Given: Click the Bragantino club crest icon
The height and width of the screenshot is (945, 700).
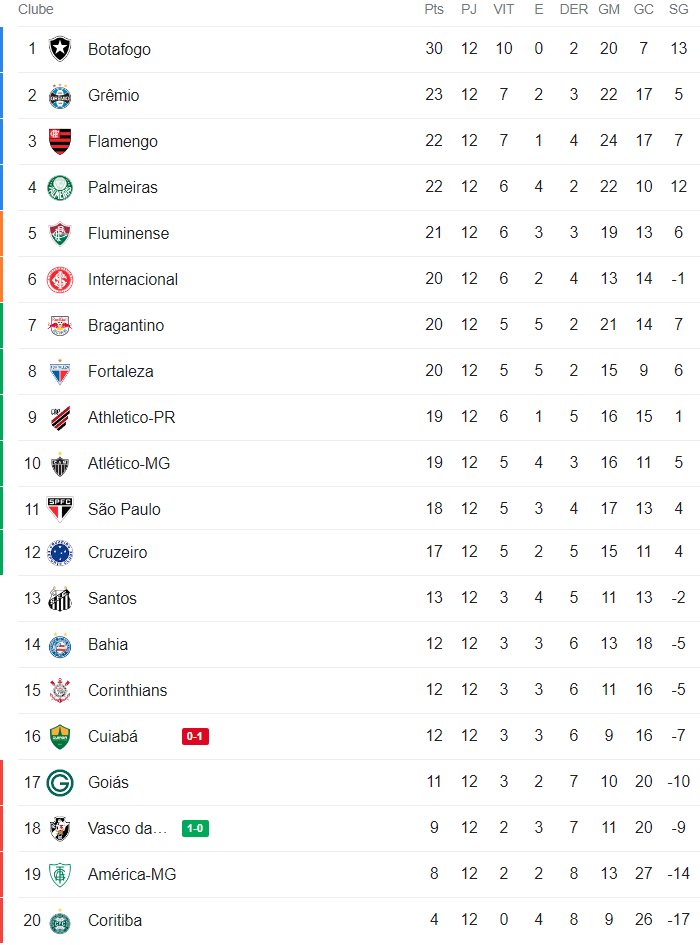Looking at the screenshot, I should [x=60, y=325].
